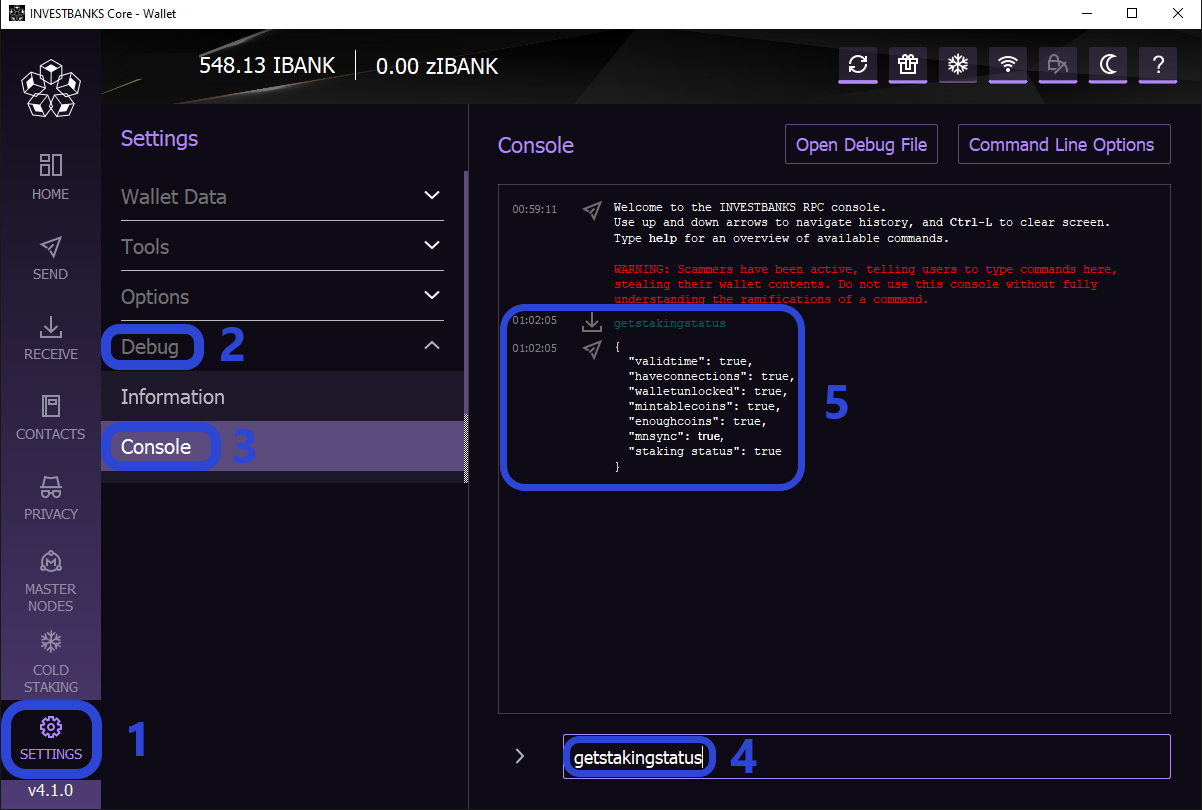The width and height of the screenshot is (1202, 810).
Task: Click the question mark help icon
Action: pos(1158,65)
